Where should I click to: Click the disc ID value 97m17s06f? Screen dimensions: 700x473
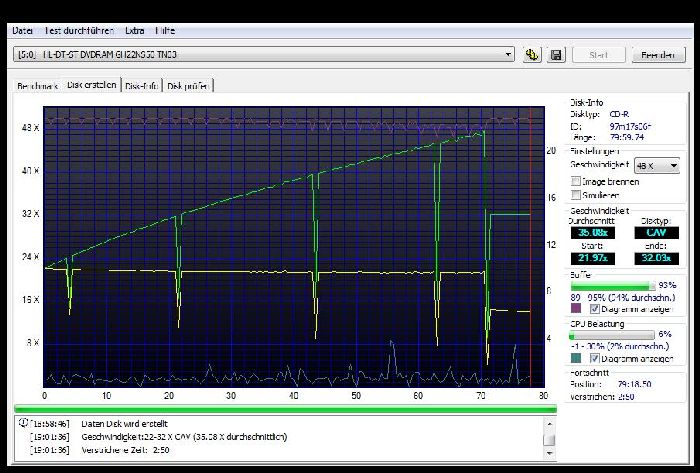pos(630,126)
